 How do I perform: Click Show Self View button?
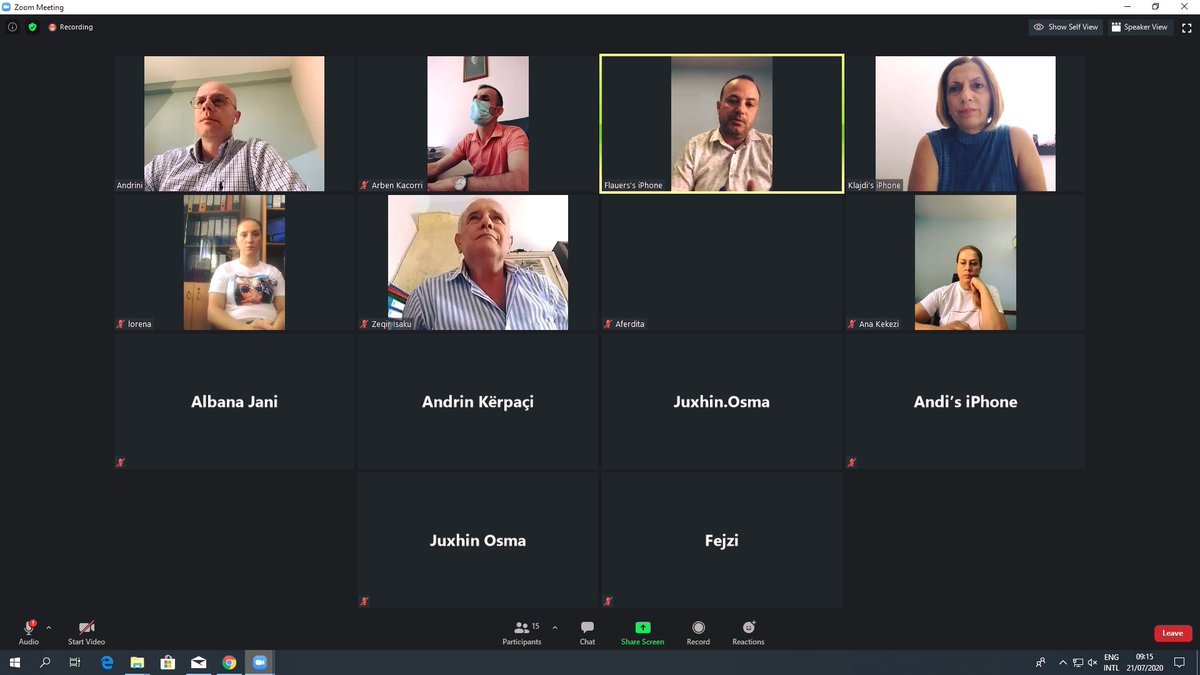[x=1066, y=27]
